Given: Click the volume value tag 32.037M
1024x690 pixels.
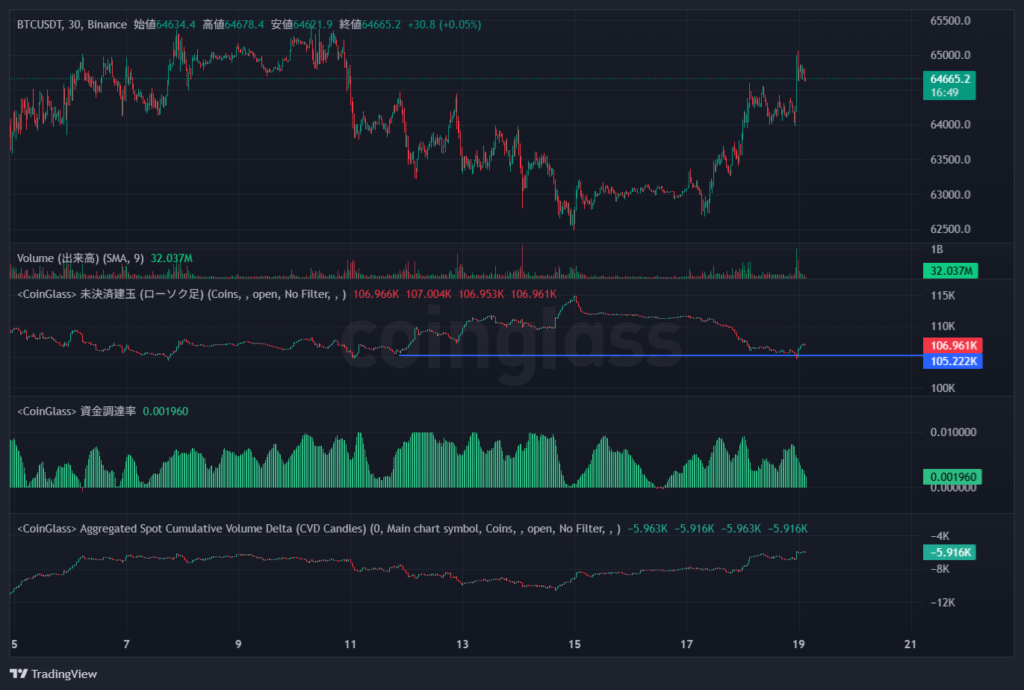Looking at the screenshot, I should tap(950, 271).
